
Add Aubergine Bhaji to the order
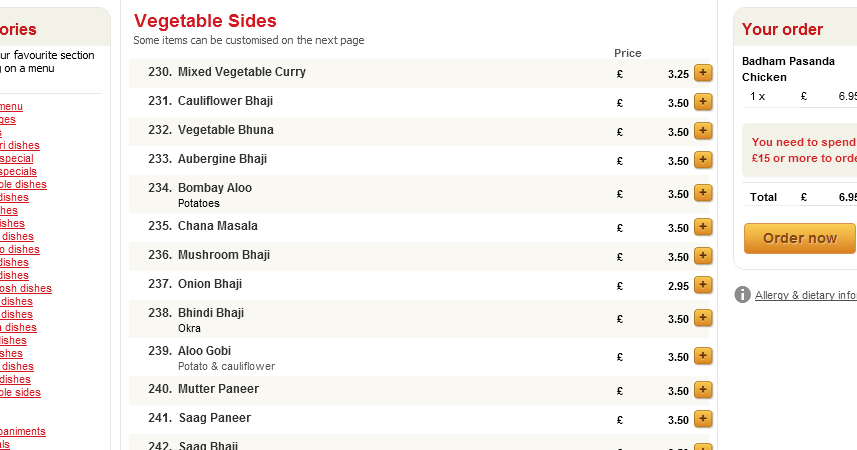pos(703,160)
